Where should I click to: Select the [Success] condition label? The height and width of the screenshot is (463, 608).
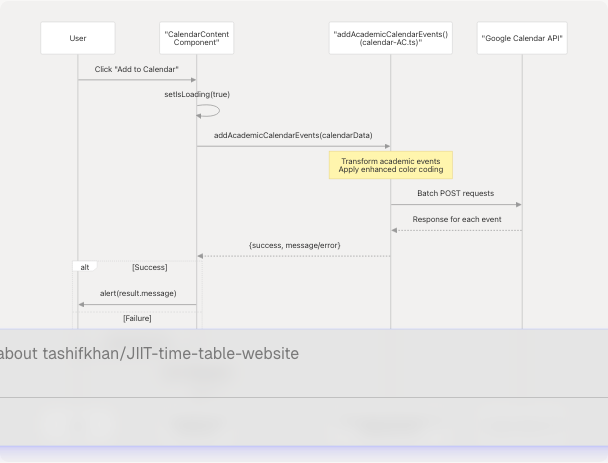(x=149, y=267)
